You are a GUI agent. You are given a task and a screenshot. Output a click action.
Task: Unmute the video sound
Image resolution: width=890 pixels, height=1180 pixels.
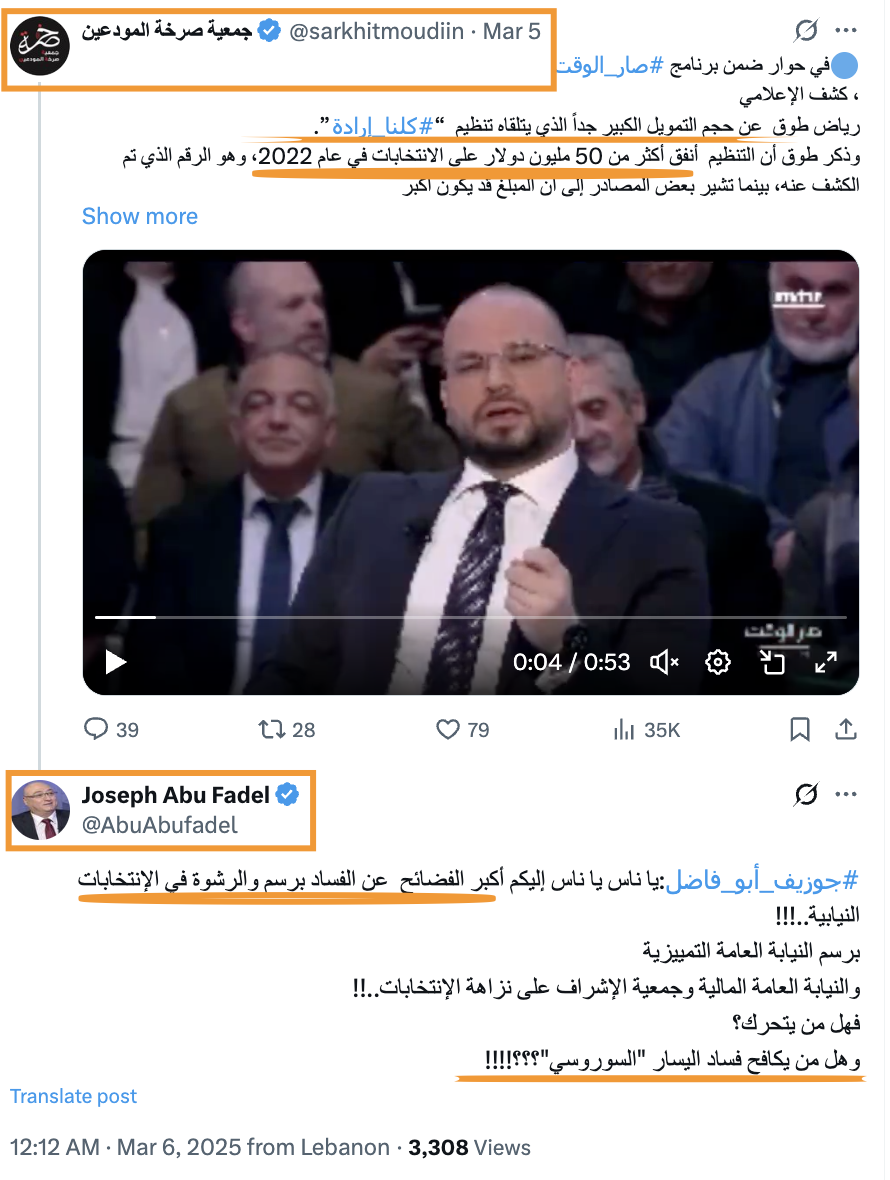pyautogui.click(x=664, y=662)
